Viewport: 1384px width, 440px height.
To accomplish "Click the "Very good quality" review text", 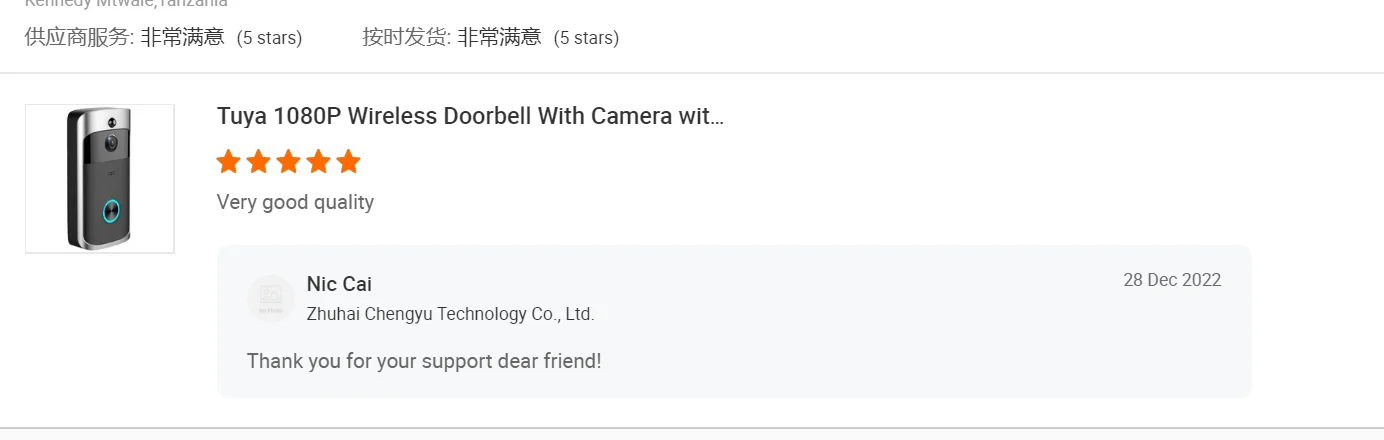I will [x=295, y=202].
